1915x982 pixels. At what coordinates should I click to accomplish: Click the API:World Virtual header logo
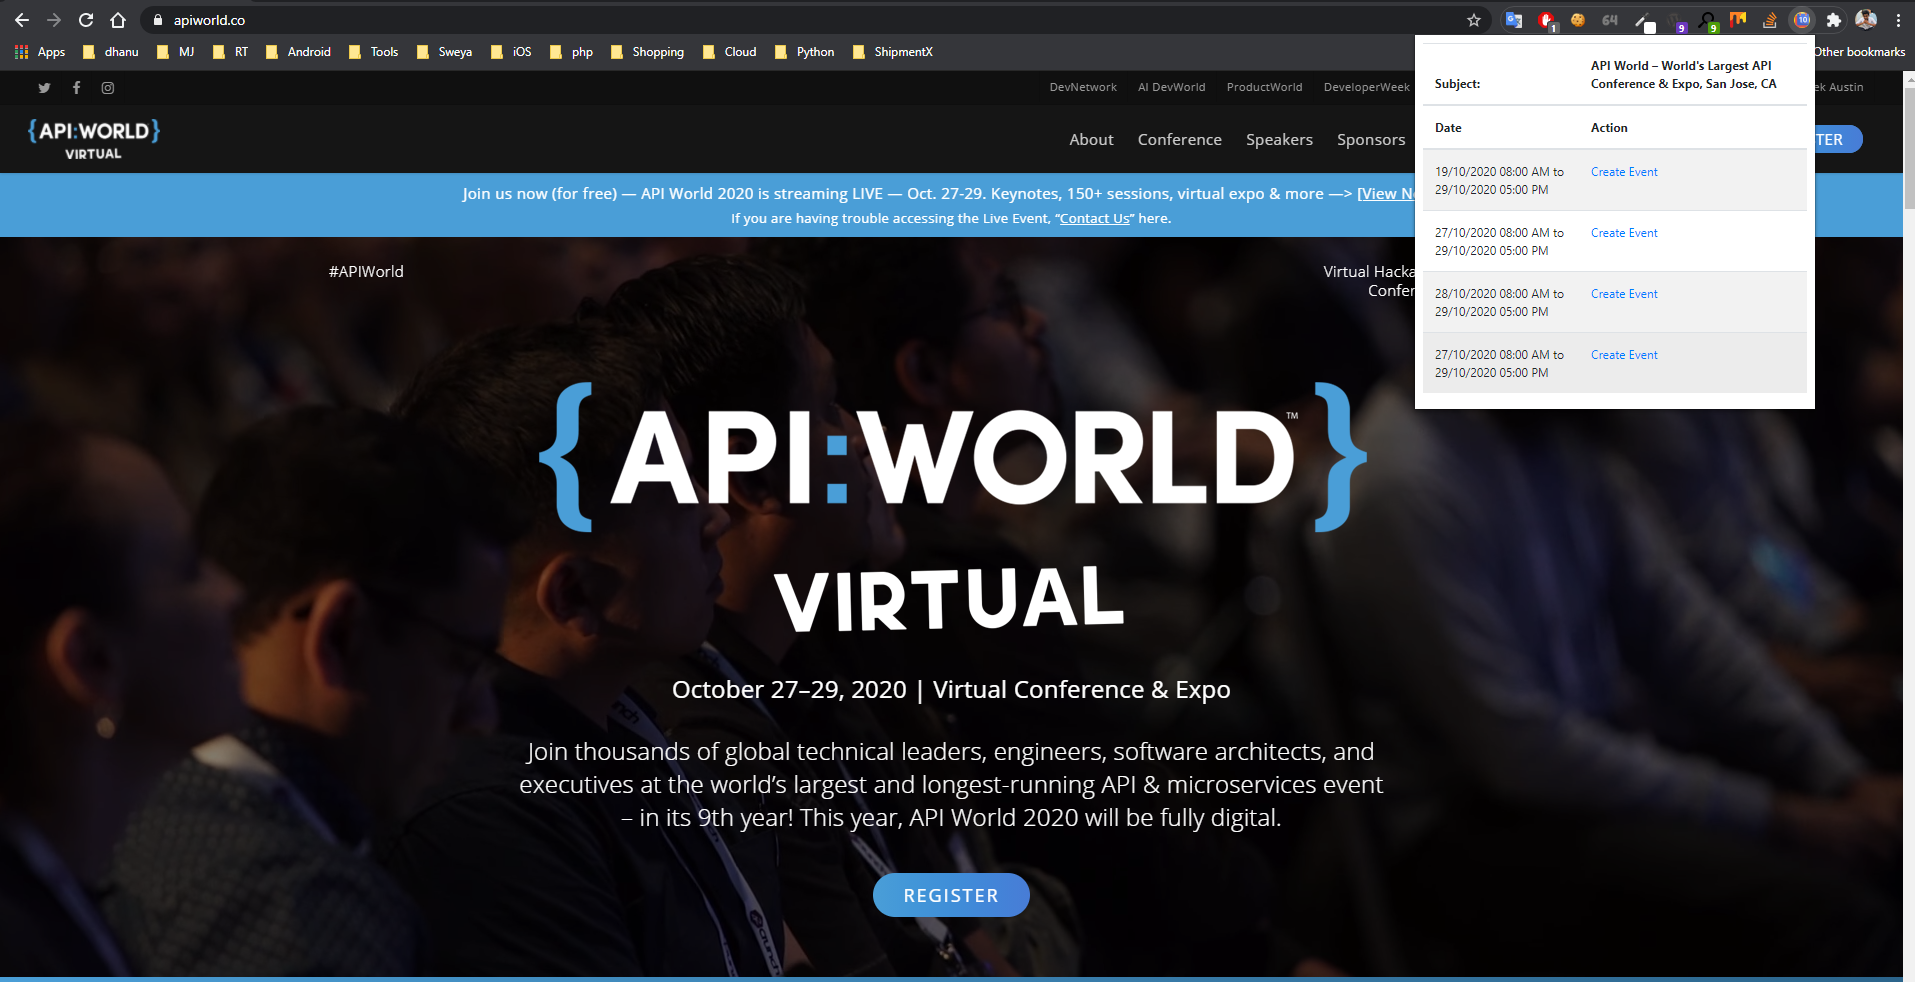click(x=94, y=139)
